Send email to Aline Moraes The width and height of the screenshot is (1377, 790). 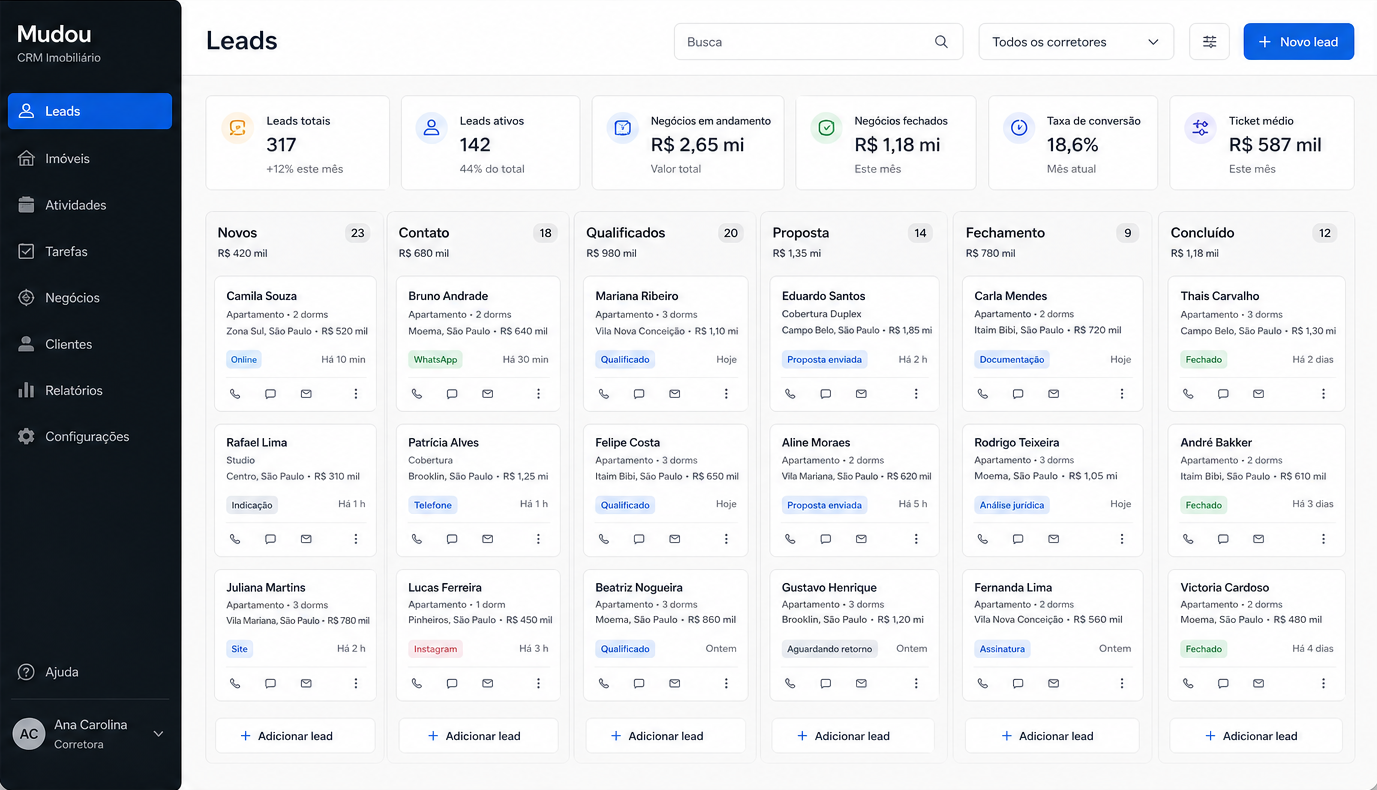(861, 539)
